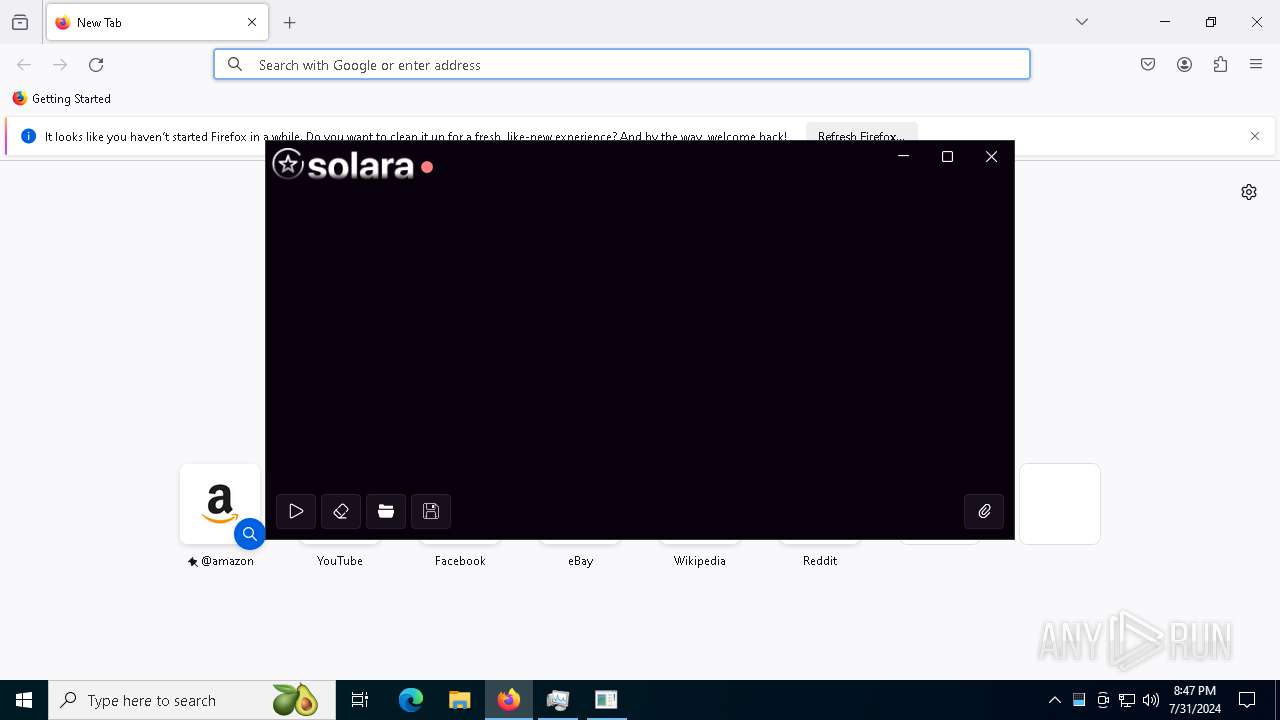Screen dimensions: 1280x720
Task: Open the YouTube shortcut
Action: coord(340,561)
